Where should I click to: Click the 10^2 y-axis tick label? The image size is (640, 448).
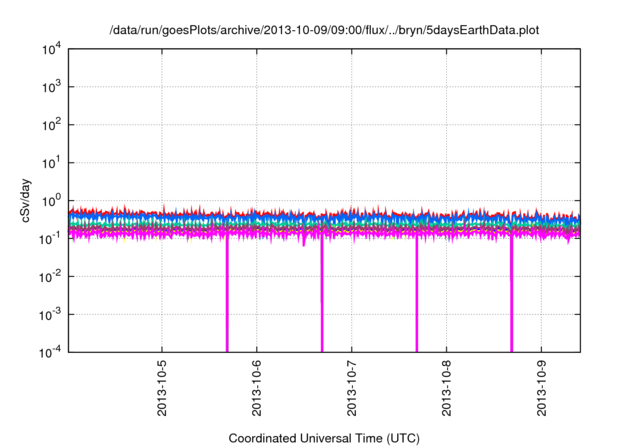point(51,125)
